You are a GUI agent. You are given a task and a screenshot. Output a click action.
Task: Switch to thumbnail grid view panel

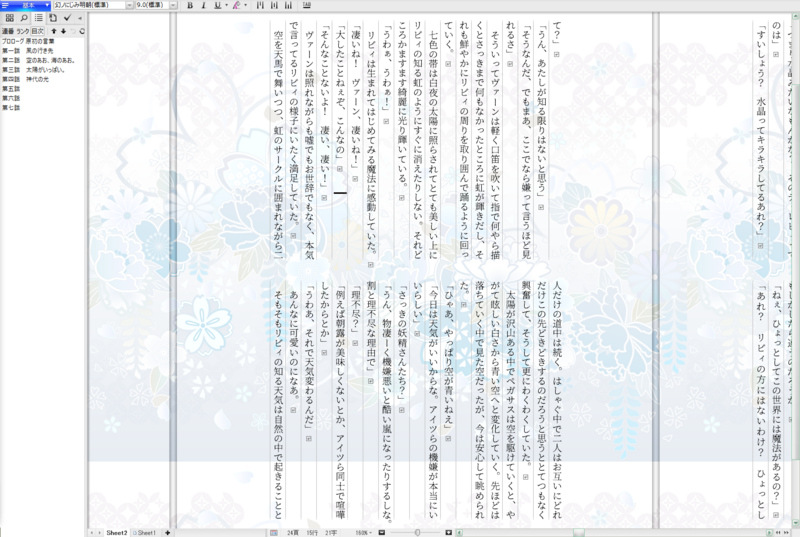(9, 18)
